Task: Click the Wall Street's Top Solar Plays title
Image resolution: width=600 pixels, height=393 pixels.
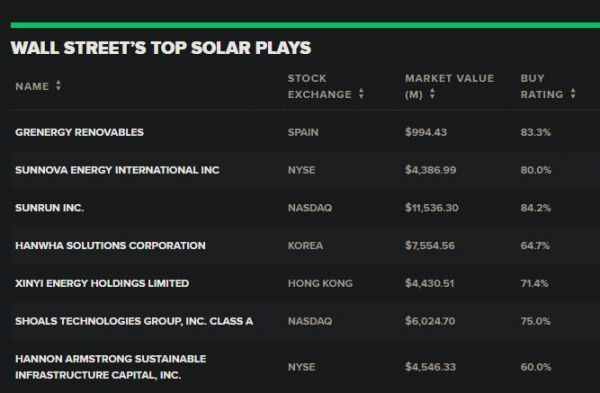Action: 161,48
